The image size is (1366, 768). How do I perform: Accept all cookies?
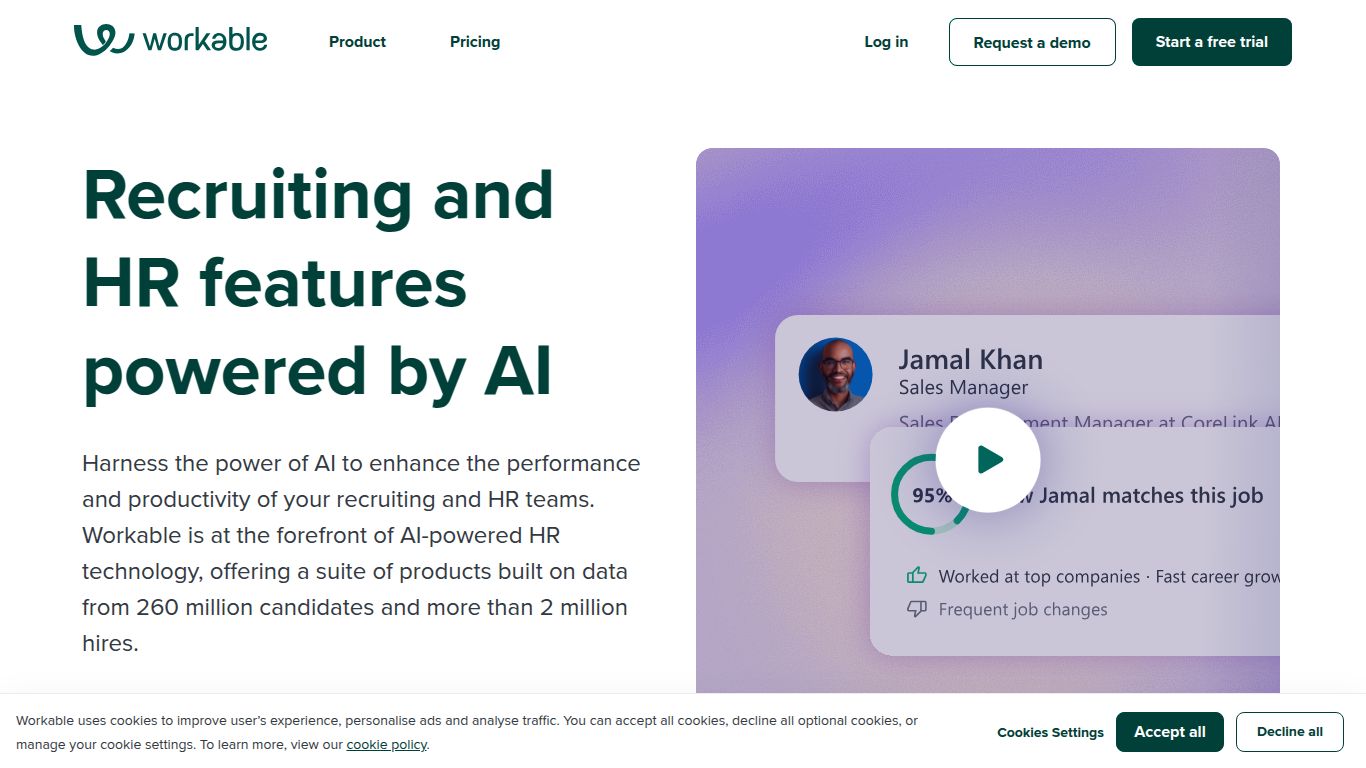[x=1170, y=731]
